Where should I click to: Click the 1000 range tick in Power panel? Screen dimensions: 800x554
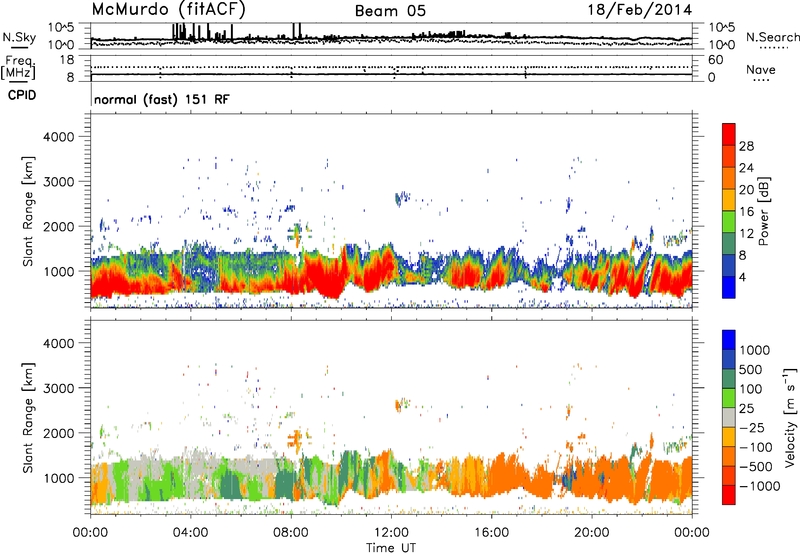tap(58, 271)
